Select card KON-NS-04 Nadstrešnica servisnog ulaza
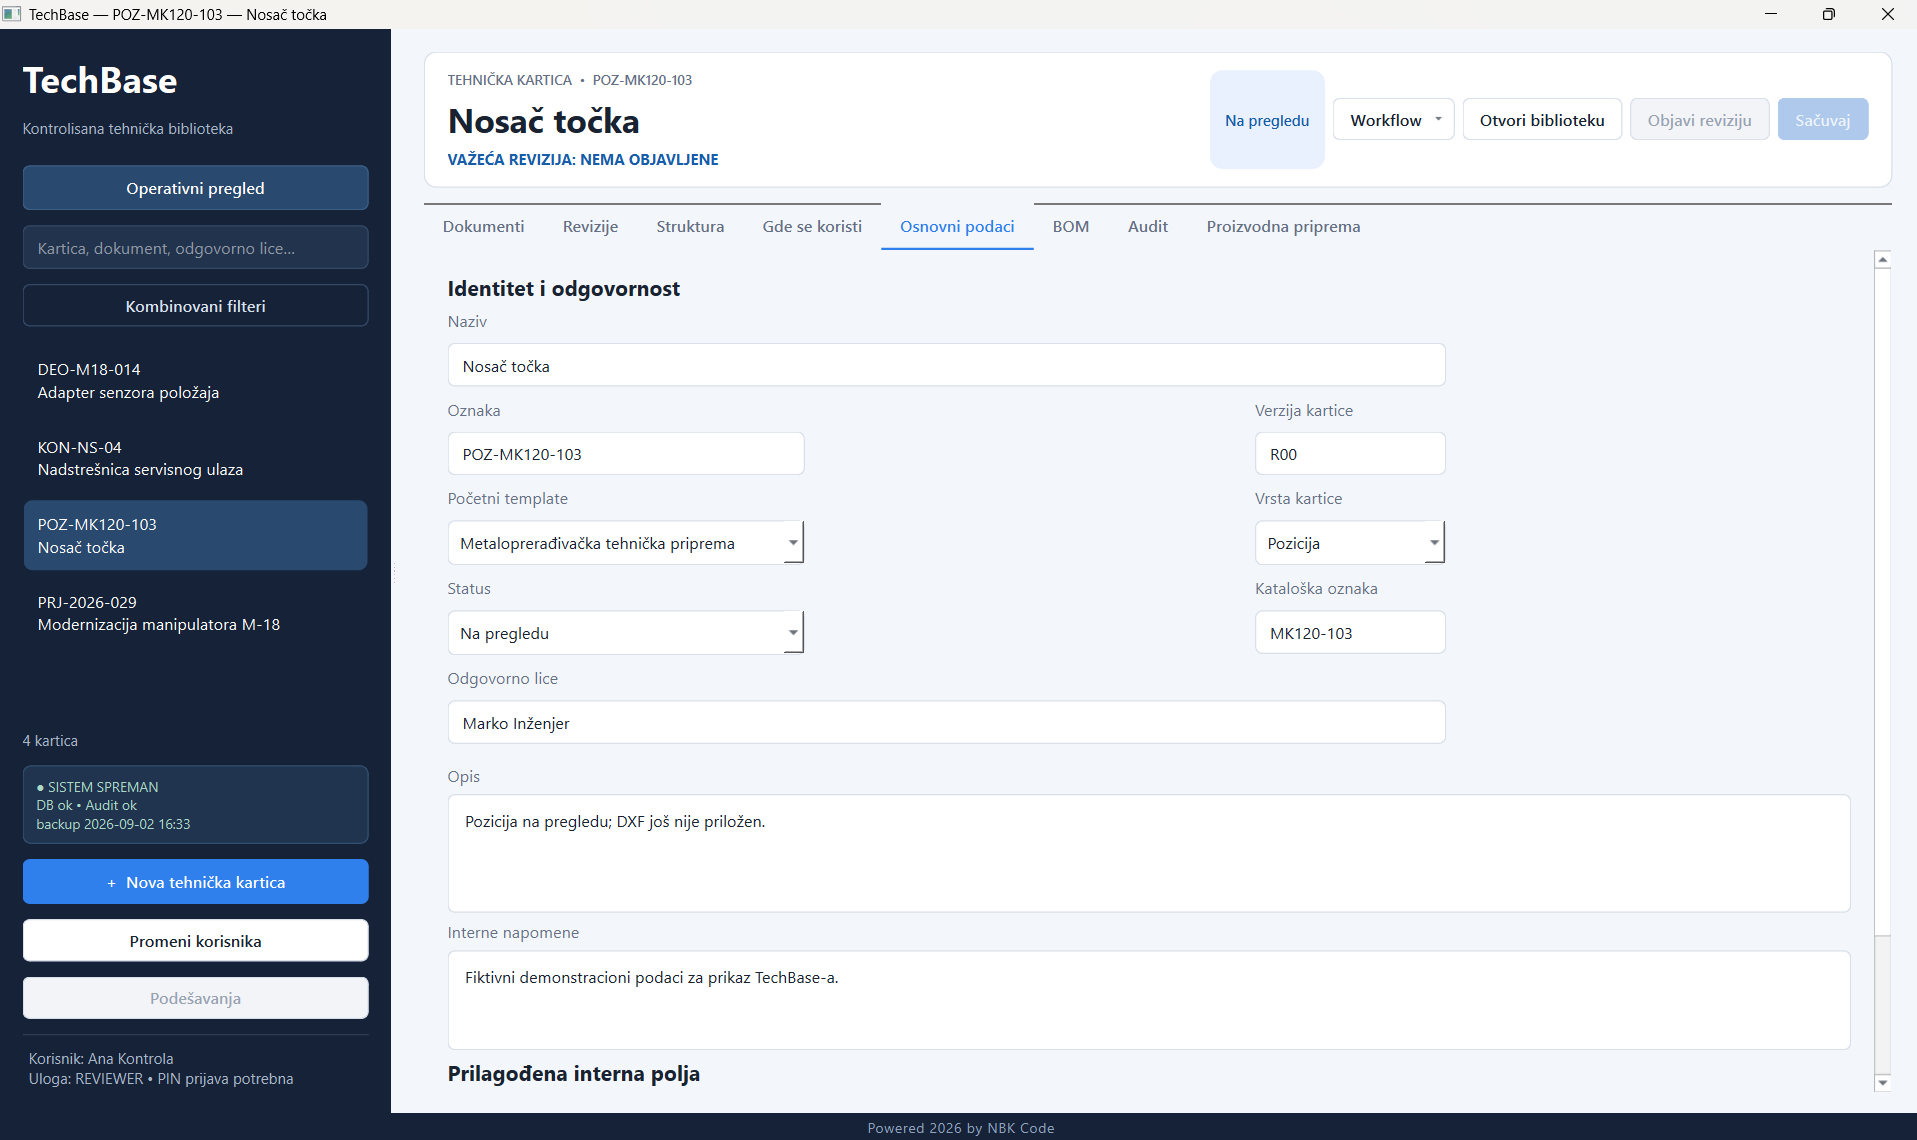1917x1140 pixels. [x=196, y=458]
